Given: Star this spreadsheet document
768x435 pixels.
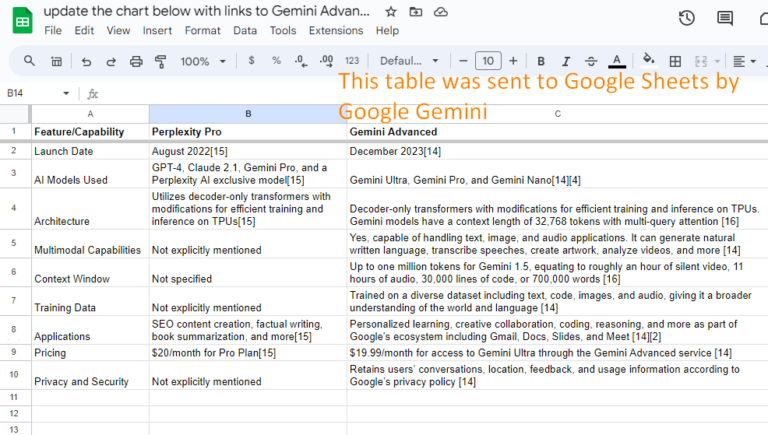Looking at the screenshot, I should (390, 12).
